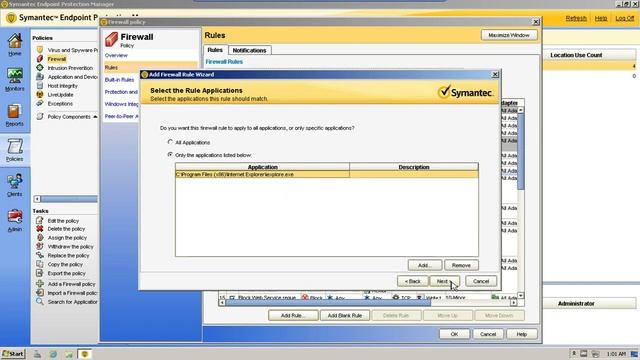Screen dimensions: 640x360
Task: Click Import a Firewall policy icon
Action: (x=40, y=293)
